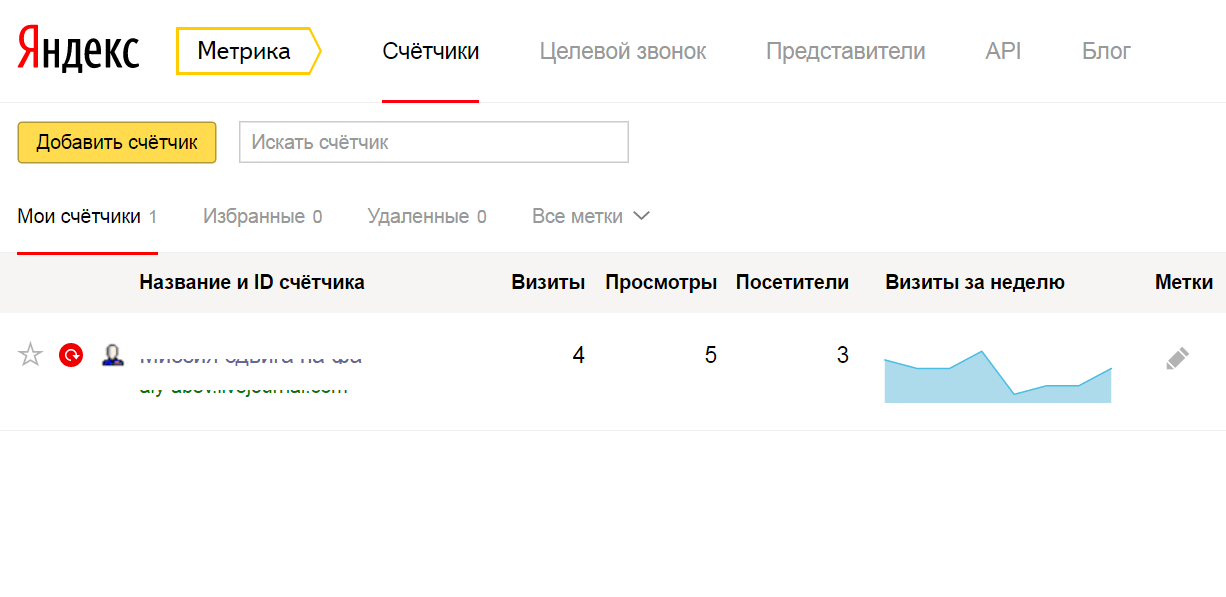1226x597 pixels.
Task: Show the Избранные counters tab
Action: [262, 216]
